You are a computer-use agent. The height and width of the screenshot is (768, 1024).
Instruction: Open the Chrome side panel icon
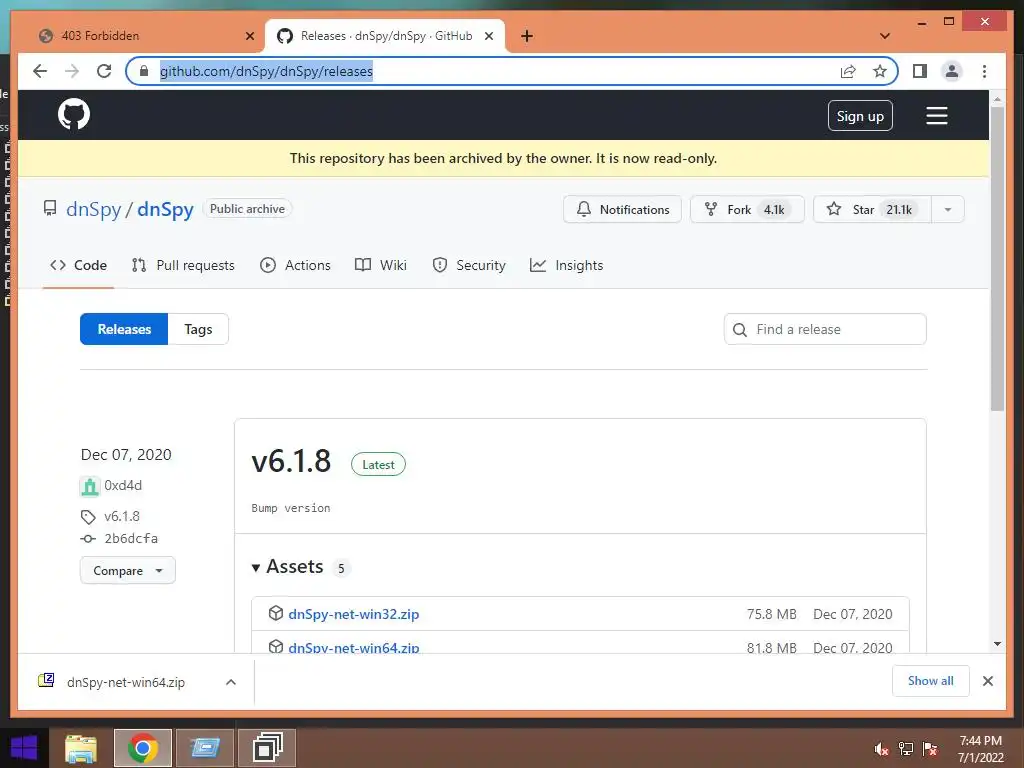point(920,71)
